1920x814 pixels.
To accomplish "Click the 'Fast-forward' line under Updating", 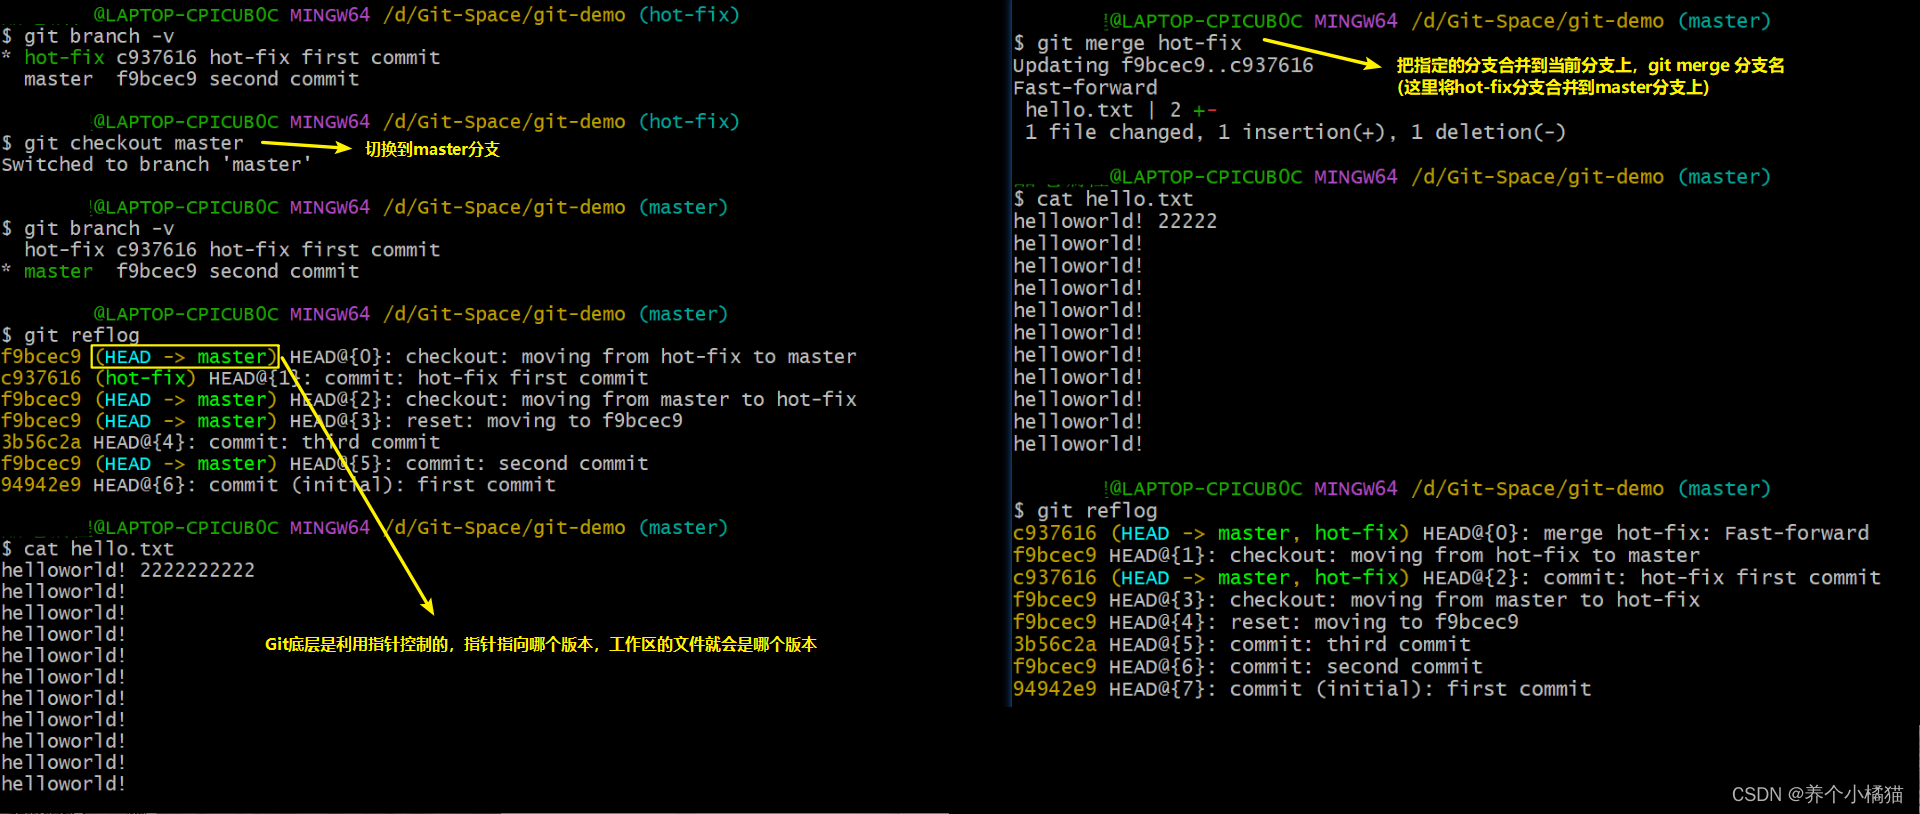I will (1085, 87).
